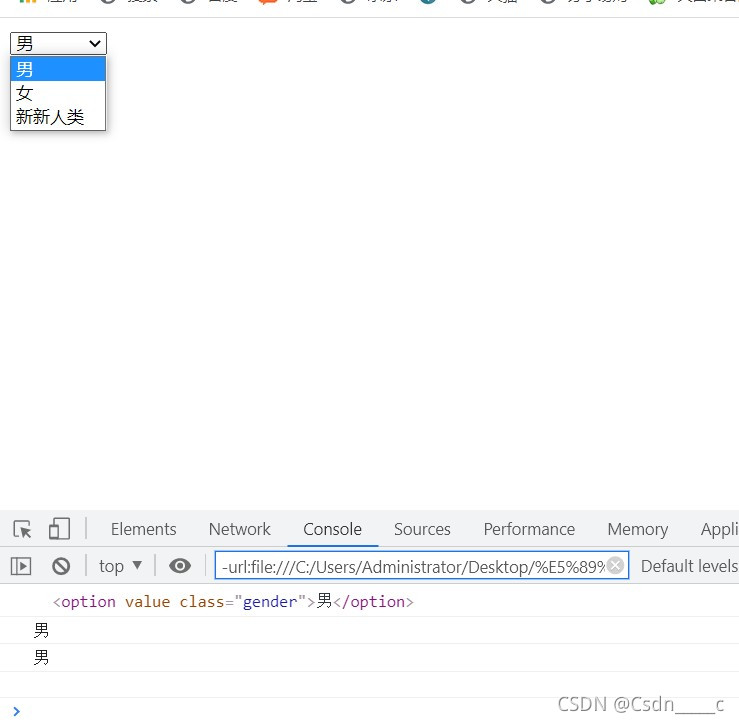Click the second 男 console output line
Image resolution: width=739 pixels, height=724 pixels.
click(41, 657)
